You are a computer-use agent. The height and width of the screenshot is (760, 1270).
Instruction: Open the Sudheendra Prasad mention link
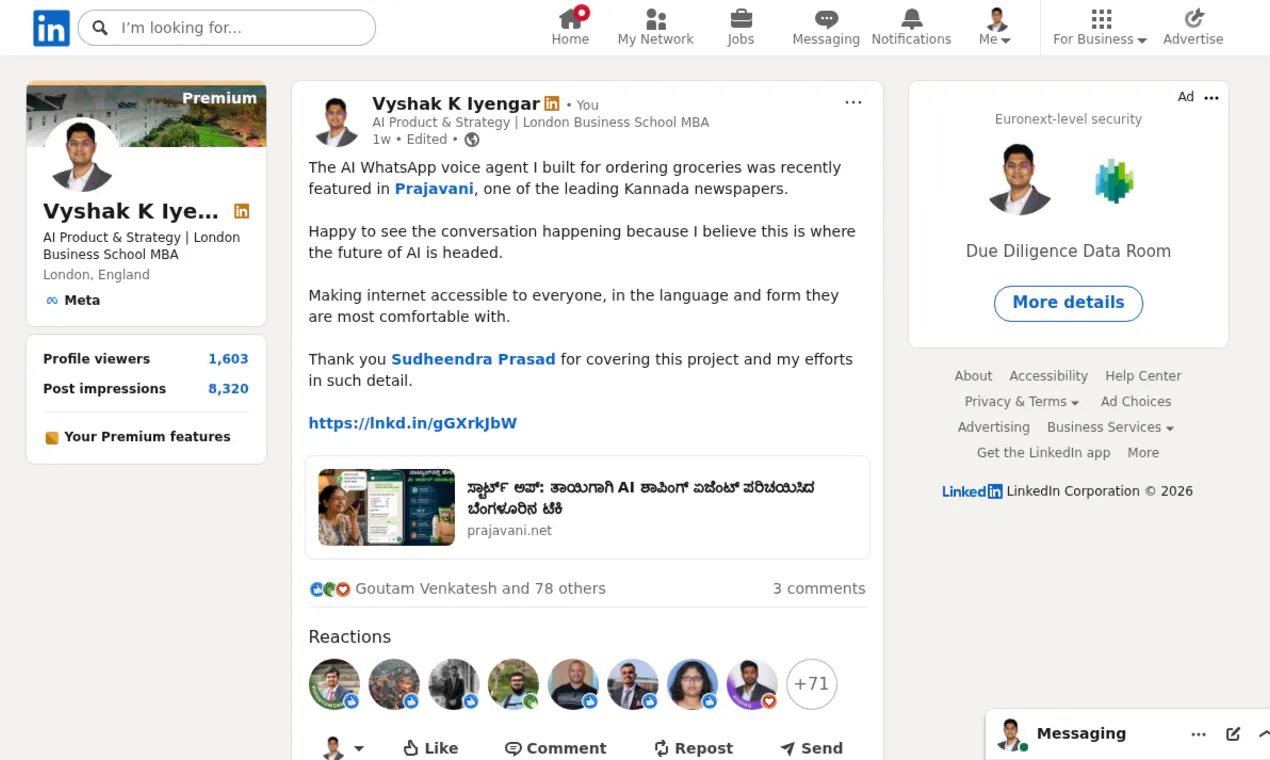click(x=473, y=359)
